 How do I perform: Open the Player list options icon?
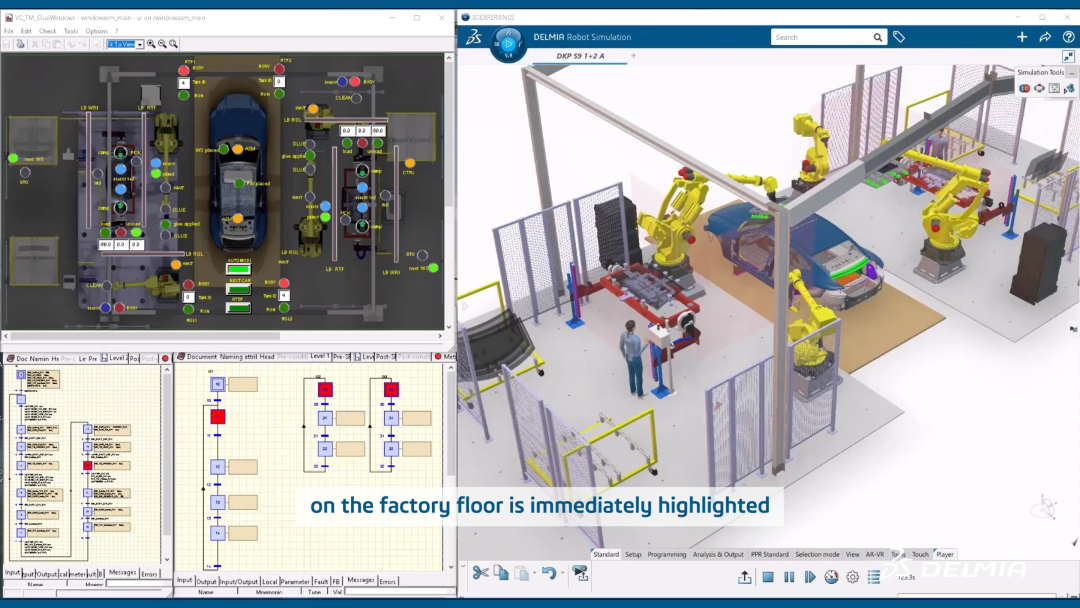tap(873, 577)
